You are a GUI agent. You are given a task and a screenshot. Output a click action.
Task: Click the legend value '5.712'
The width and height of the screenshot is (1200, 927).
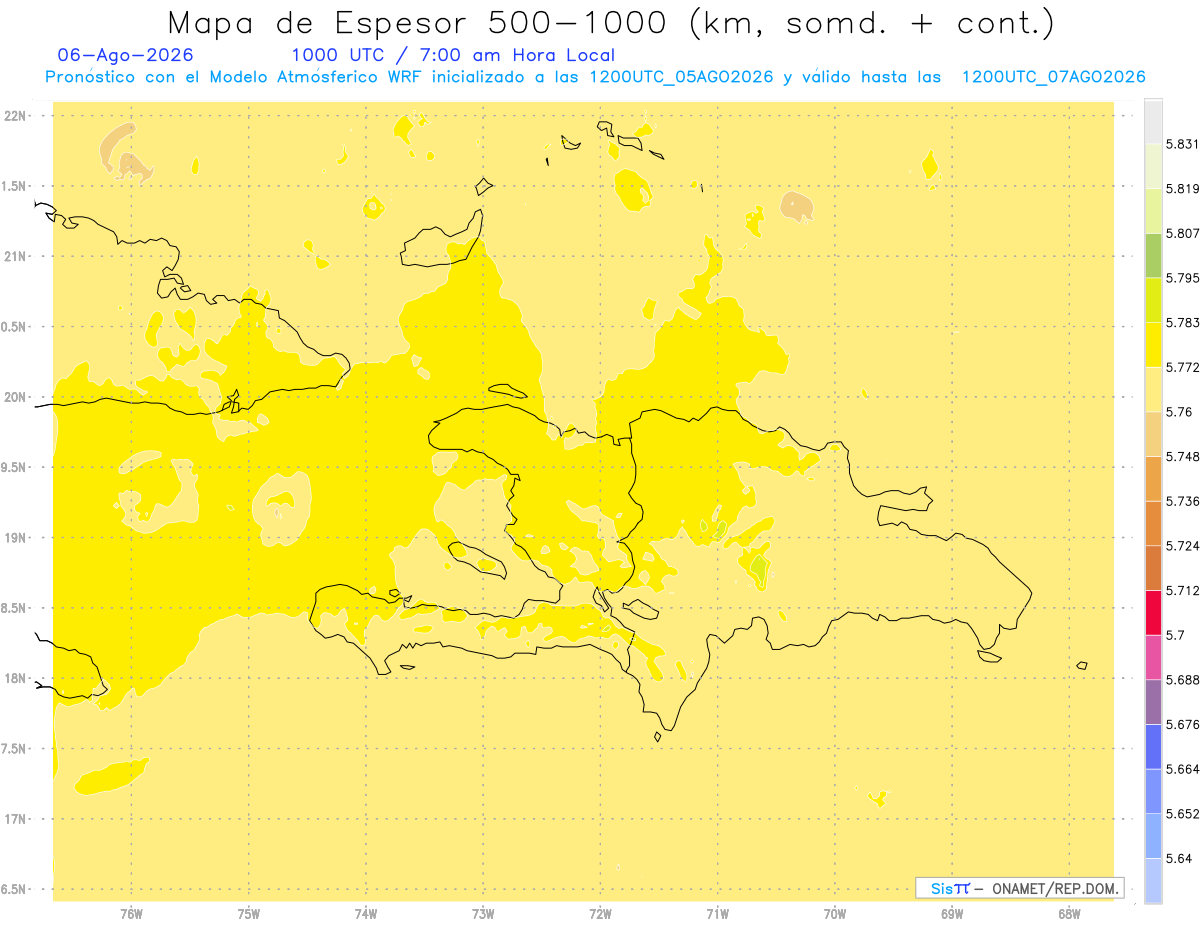click(1182, 590)
